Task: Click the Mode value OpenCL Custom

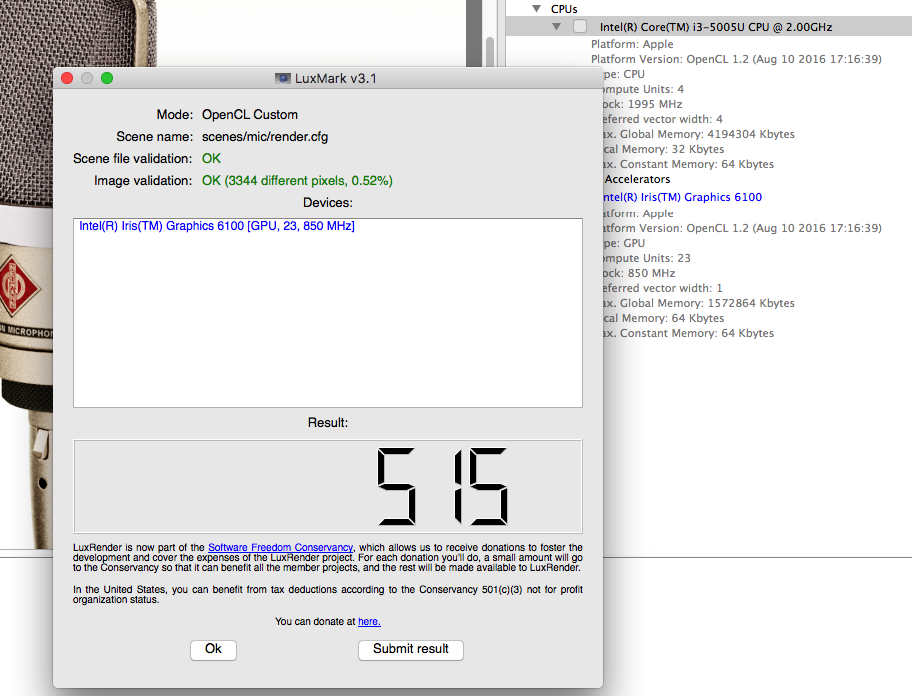Action: click(250, 115)
